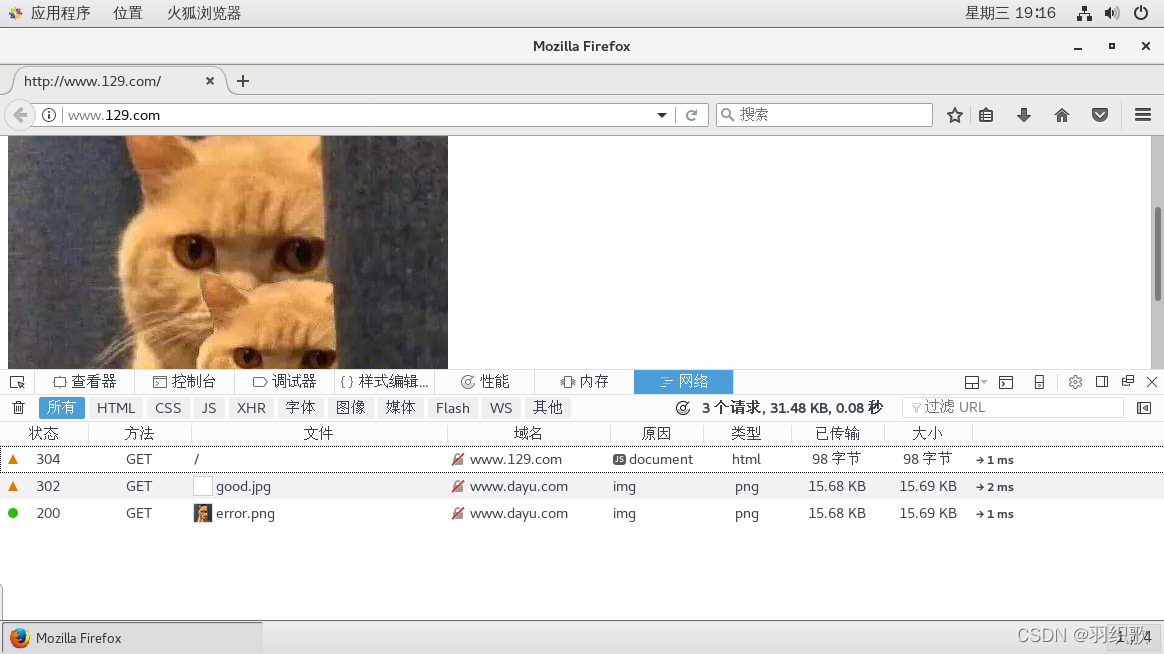The width and height of the screenshot is (1164, 654).
Task: Select the 网络 network tab
Action: (684, 382)
